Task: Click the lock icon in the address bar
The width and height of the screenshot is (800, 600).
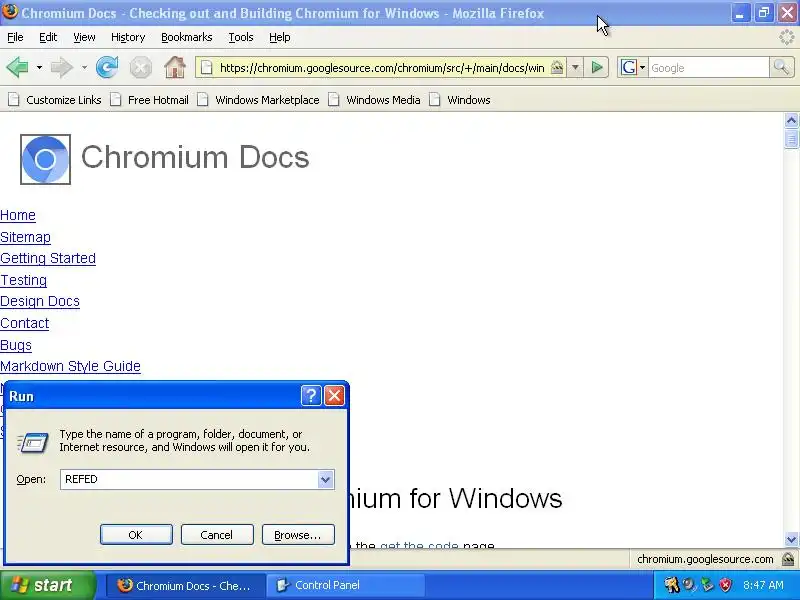Action: [557, 67]
